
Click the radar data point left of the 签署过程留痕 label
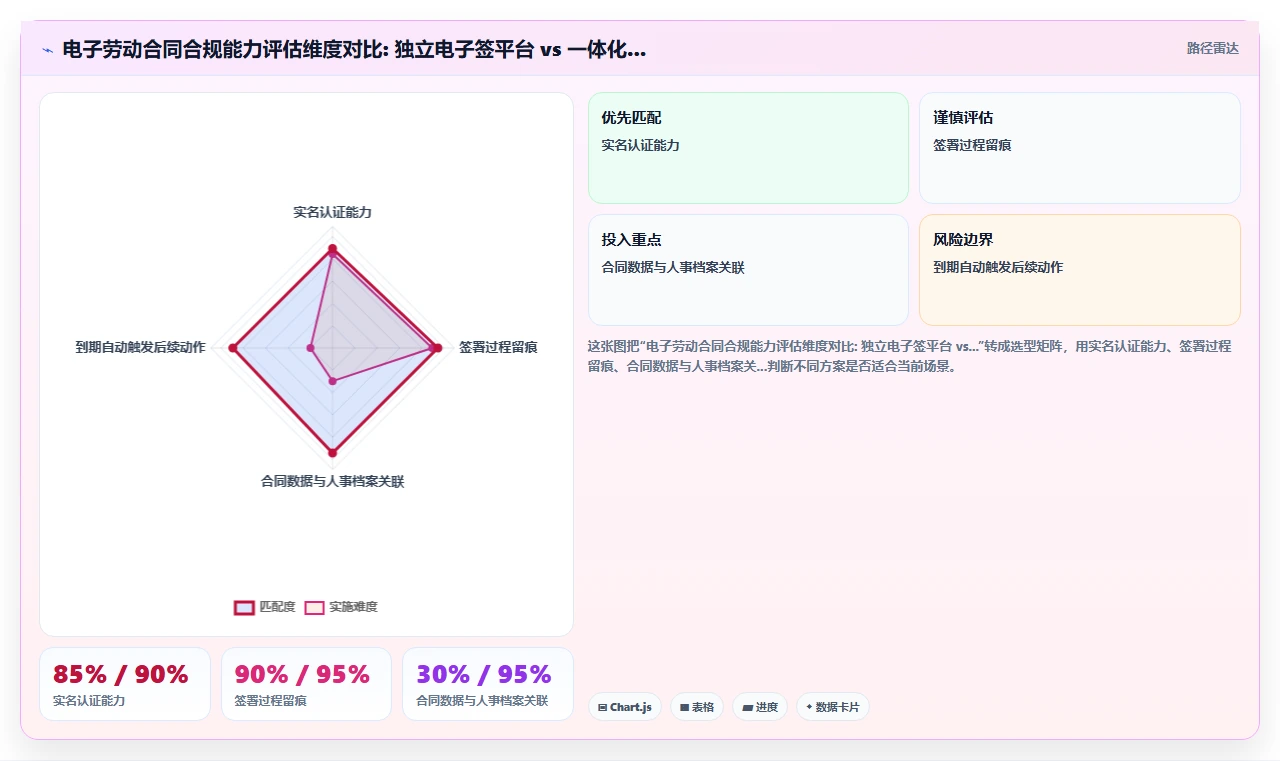click(x=437, y=348)
